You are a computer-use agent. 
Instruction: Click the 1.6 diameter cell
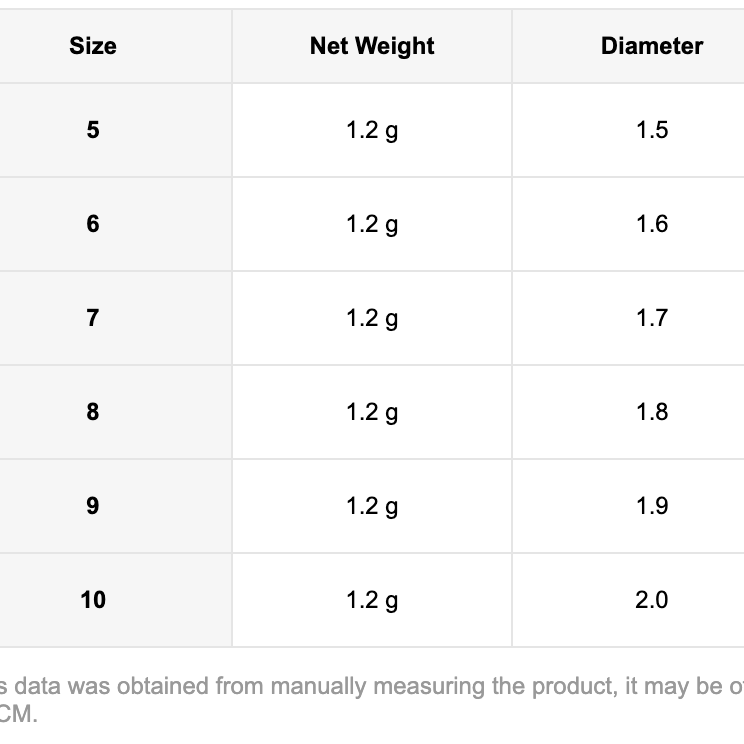[x=651, y=224]
